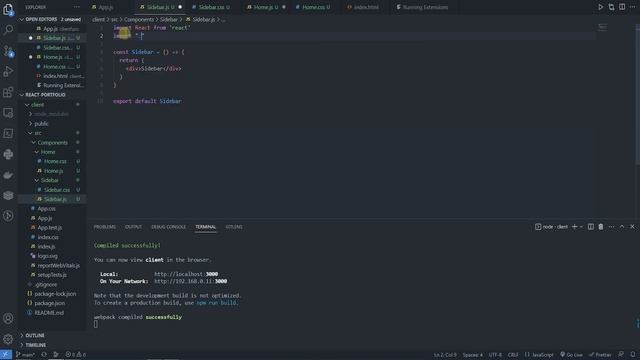Open the fourth activity bar icon above Python
The width and height of the screenshot is (640, 360).
(8, 133)
